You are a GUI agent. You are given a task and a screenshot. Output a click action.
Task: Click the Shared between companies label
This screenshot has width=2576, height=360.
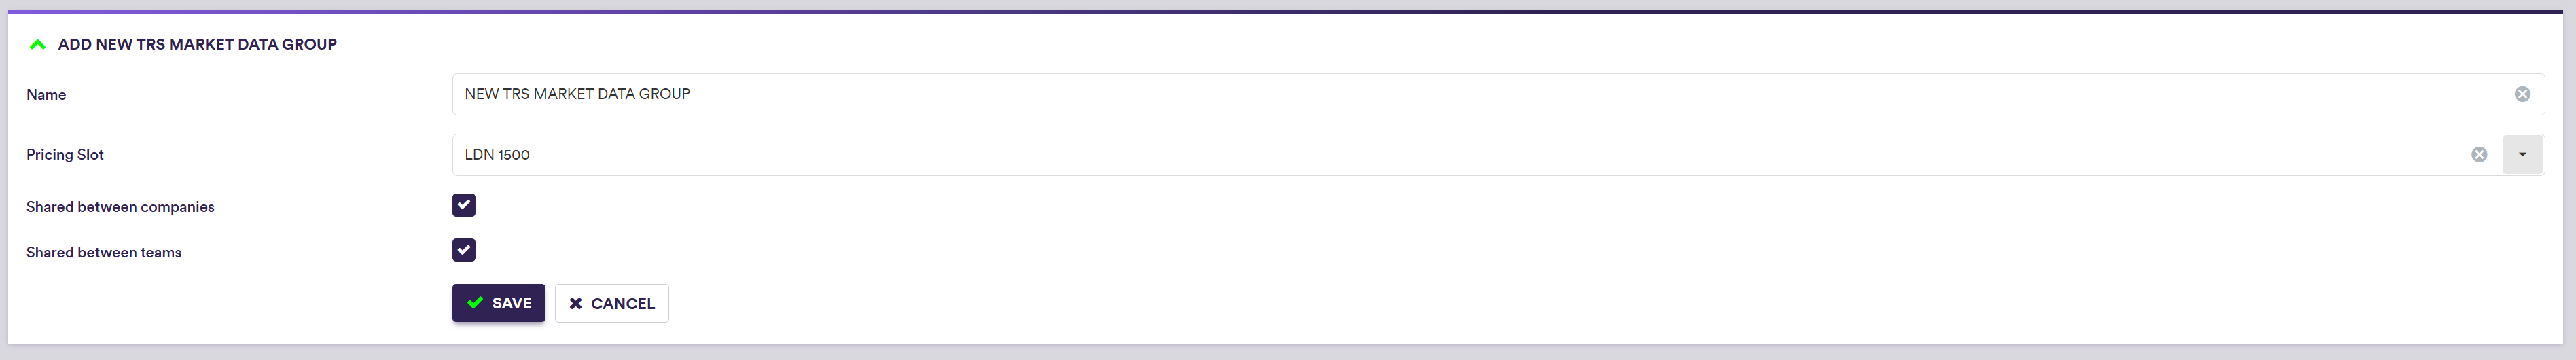(x=120, y=207)
